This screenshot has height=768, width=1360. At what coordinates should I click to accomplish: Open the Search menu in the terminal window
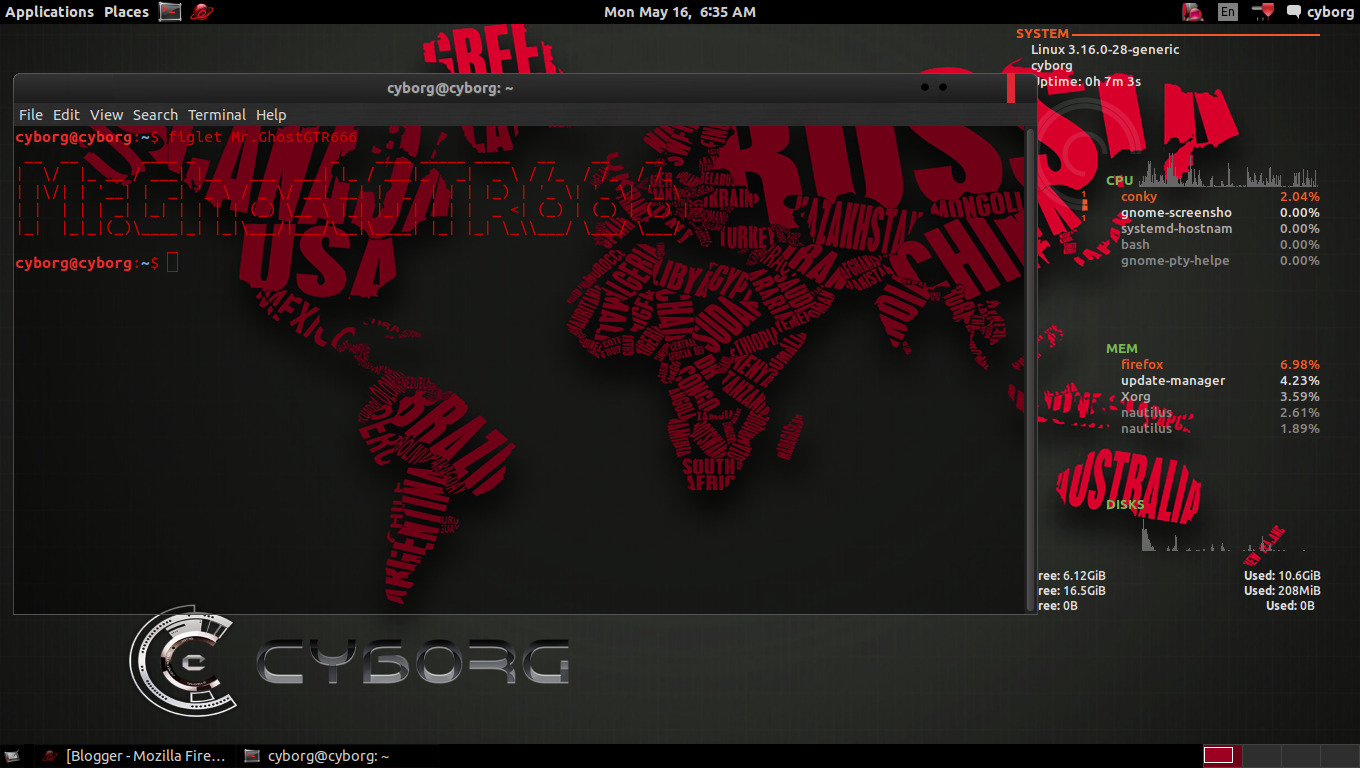pos(155,114)
